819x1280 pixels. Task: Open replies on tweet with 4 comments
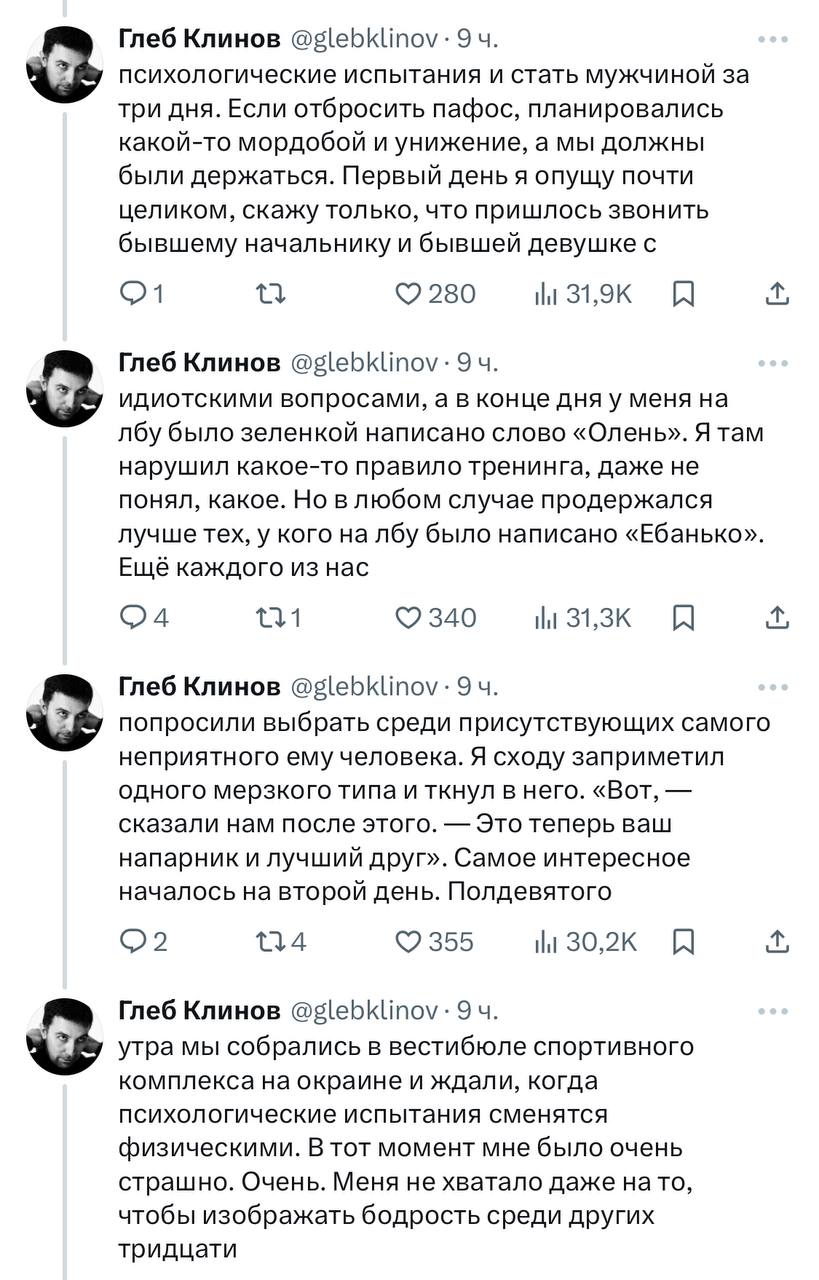coord(143,618)
